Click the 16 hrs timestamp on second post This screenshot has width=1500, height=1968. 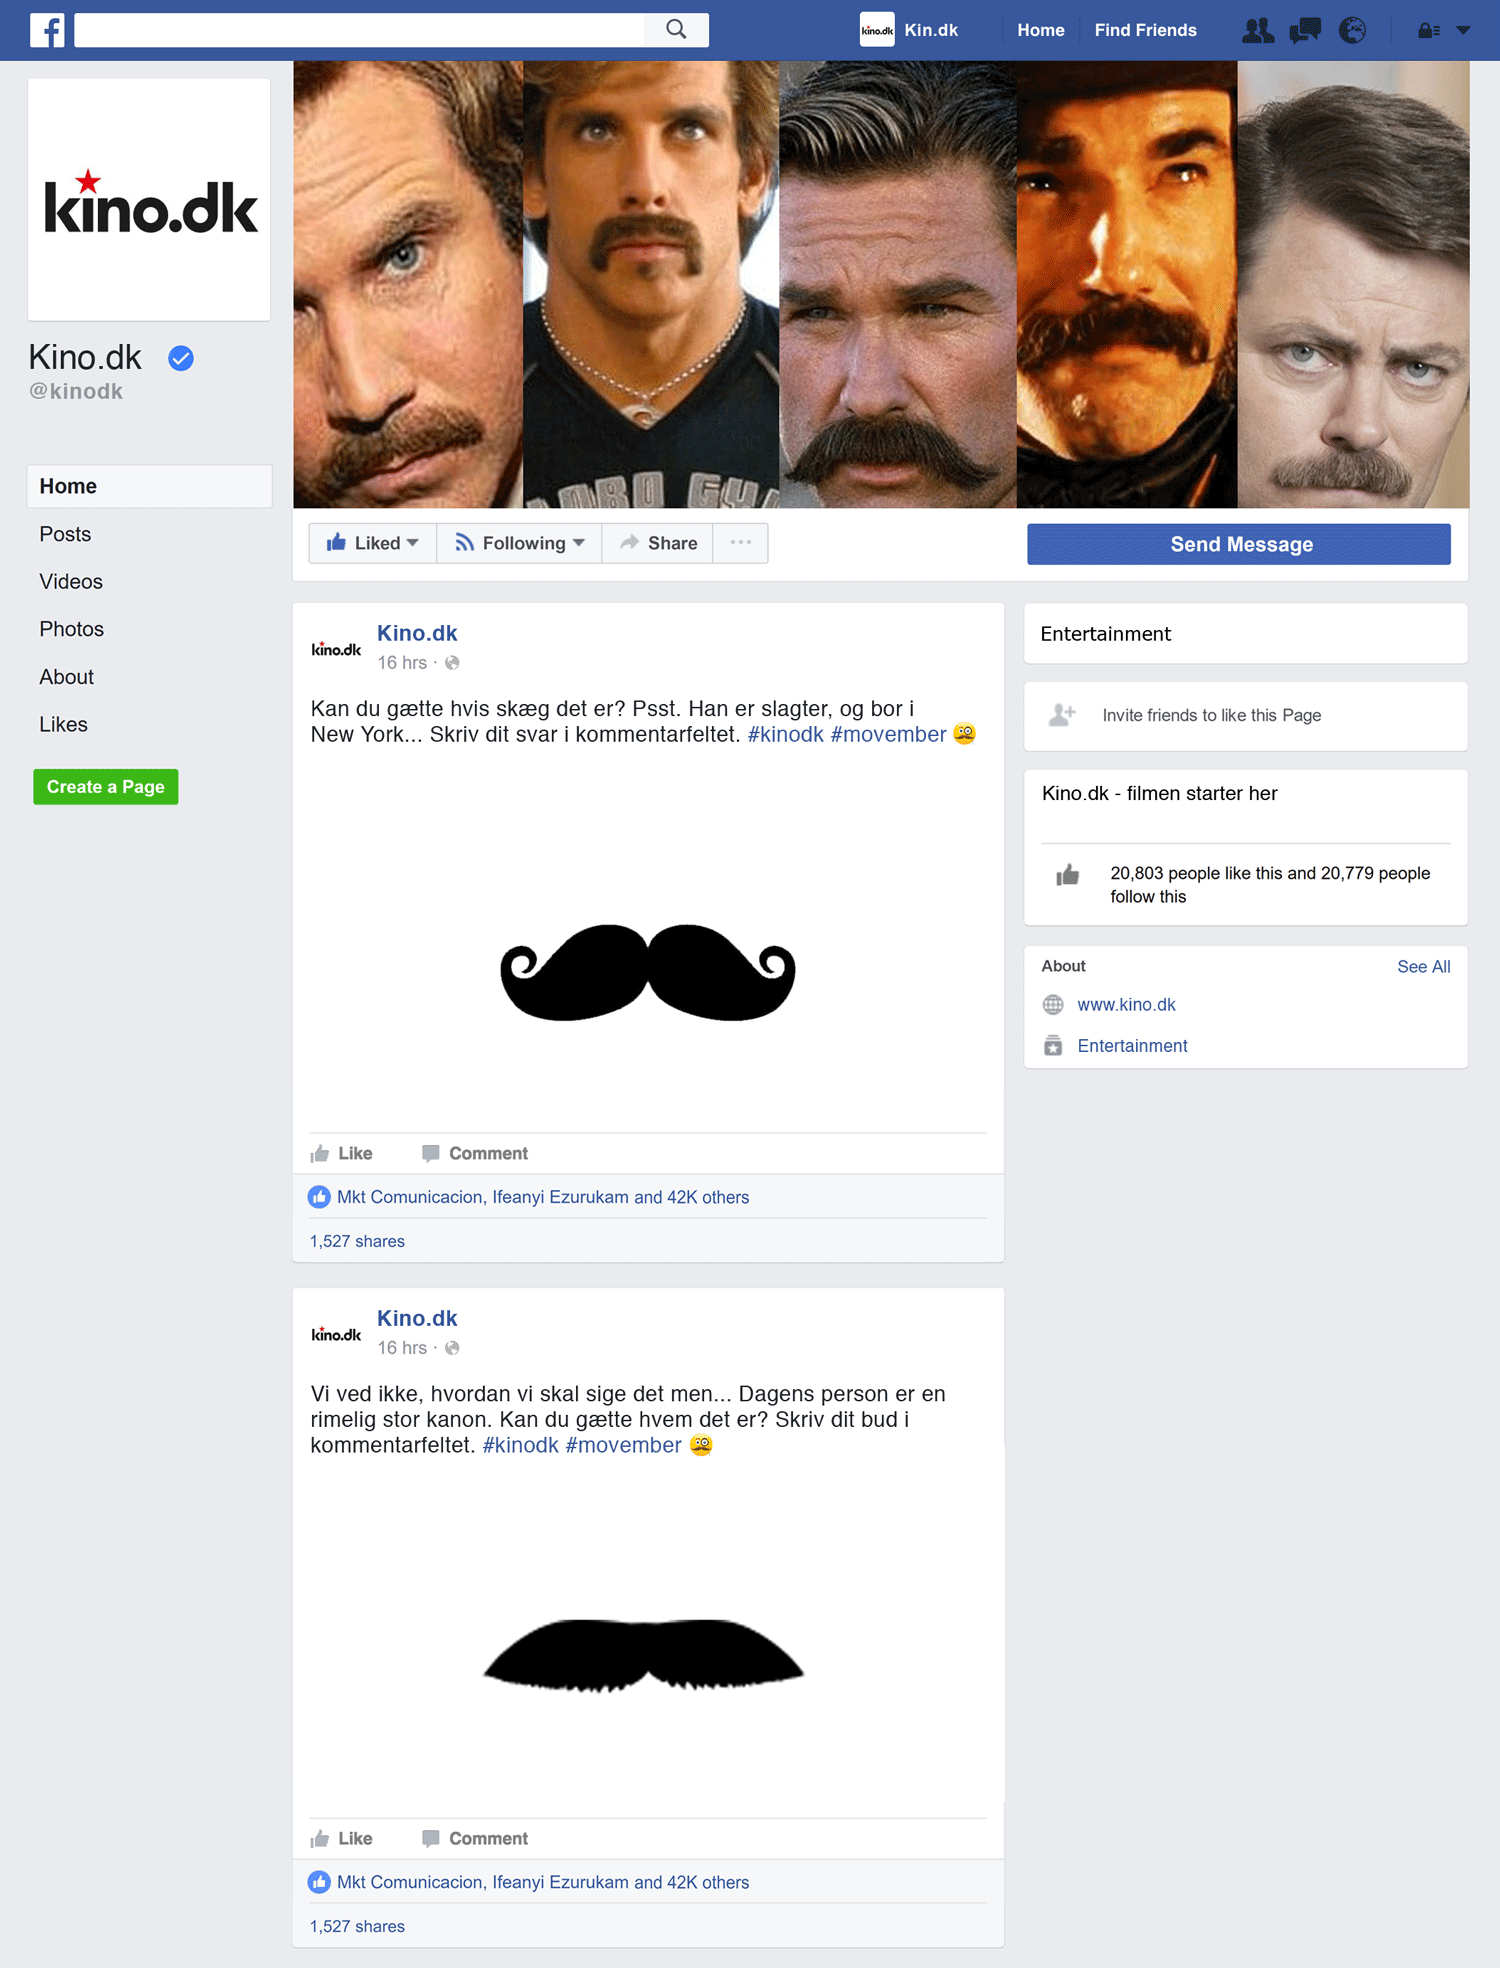click(x=402, y=1348)
